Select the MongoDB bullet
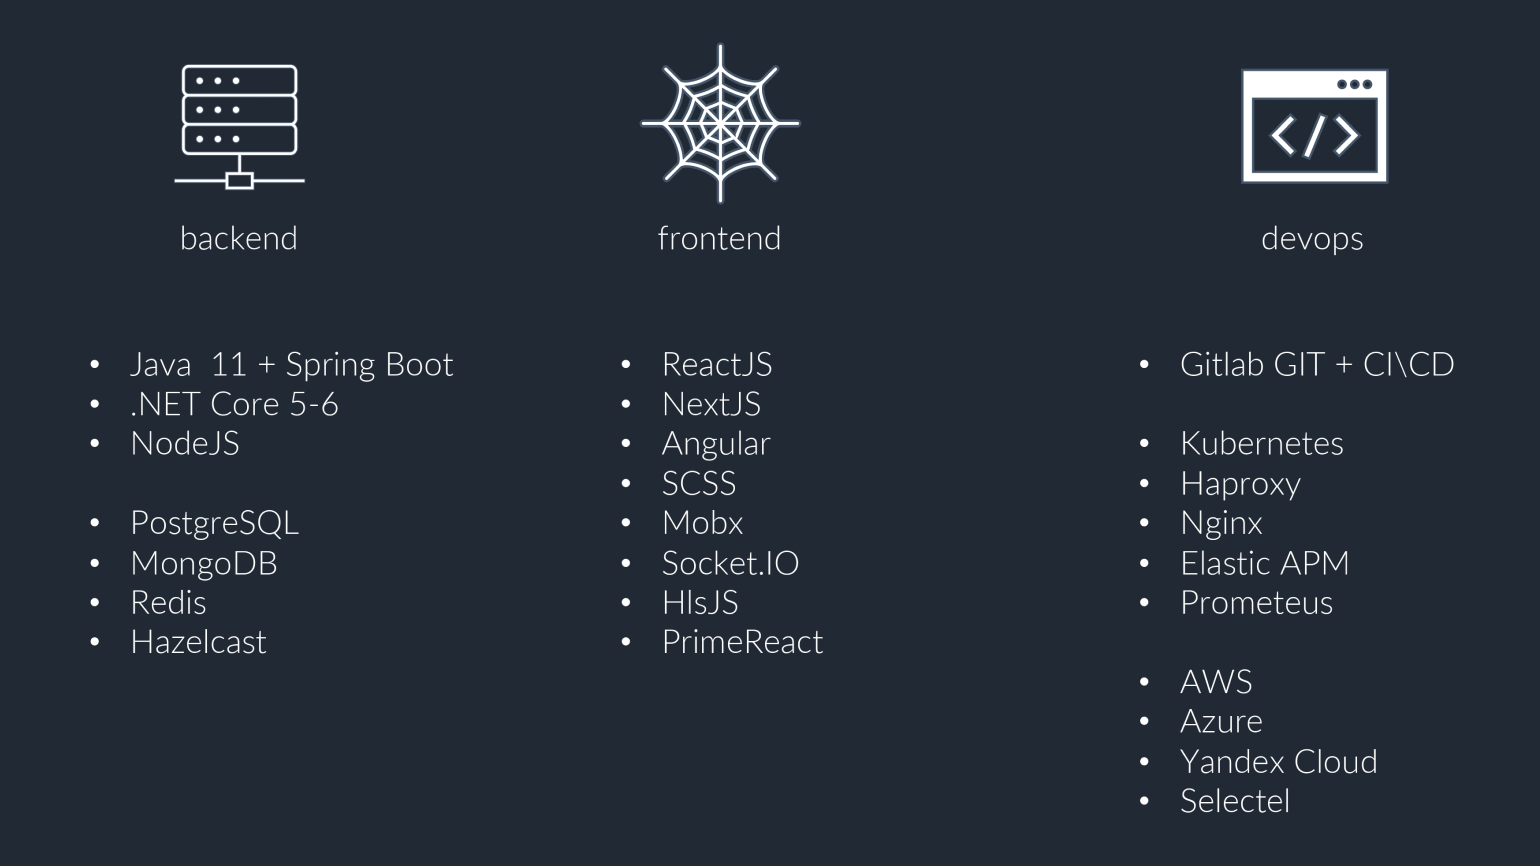 point(204,563)
